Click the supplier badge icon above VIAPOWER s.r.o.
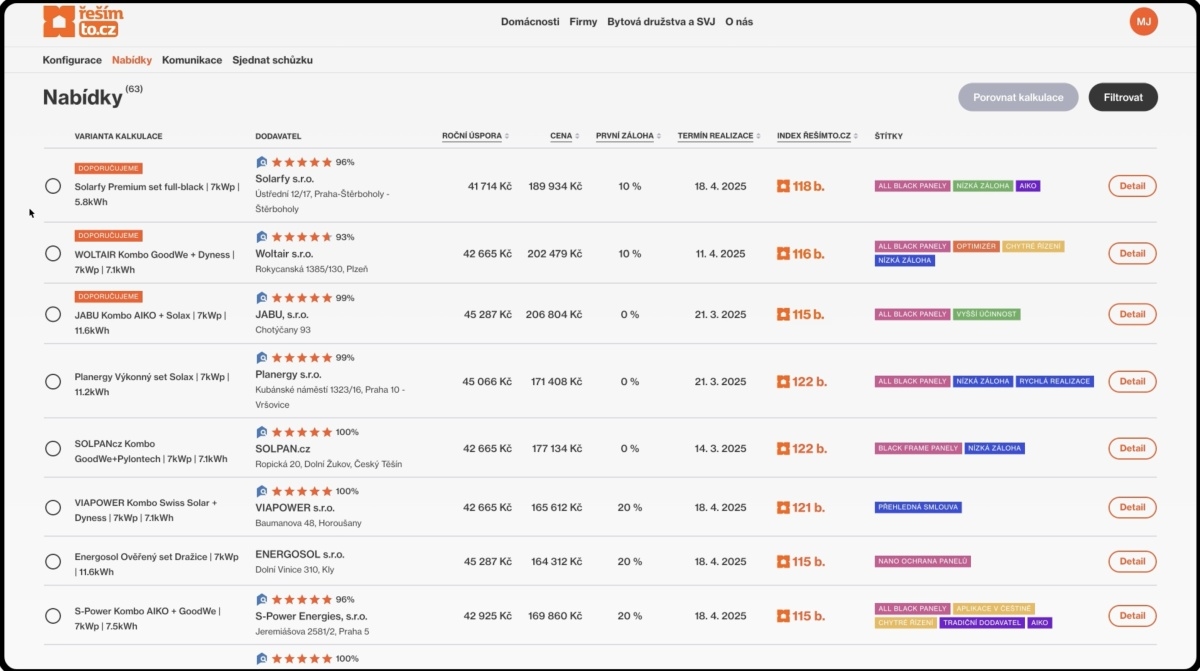Screen dimensions: 1200x671 pyautogui.click(x=262, y=491)
